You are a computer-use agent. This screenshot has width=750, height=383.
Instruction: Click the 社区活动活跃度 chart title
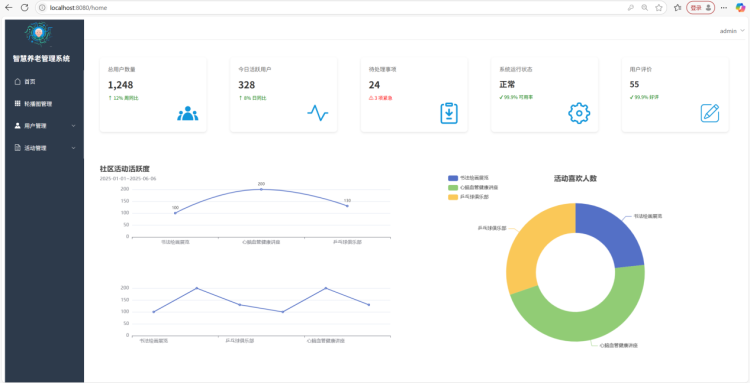tap(125, 169)
